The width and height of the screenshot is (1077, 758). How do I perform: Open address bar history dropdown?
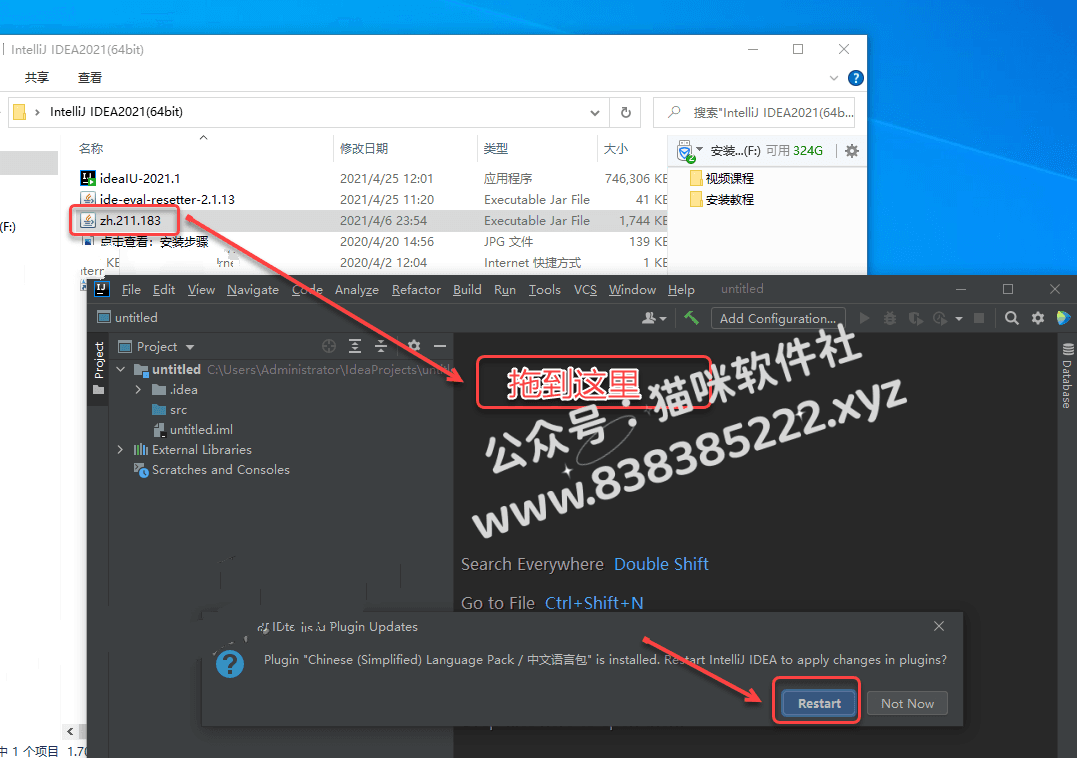595,113
